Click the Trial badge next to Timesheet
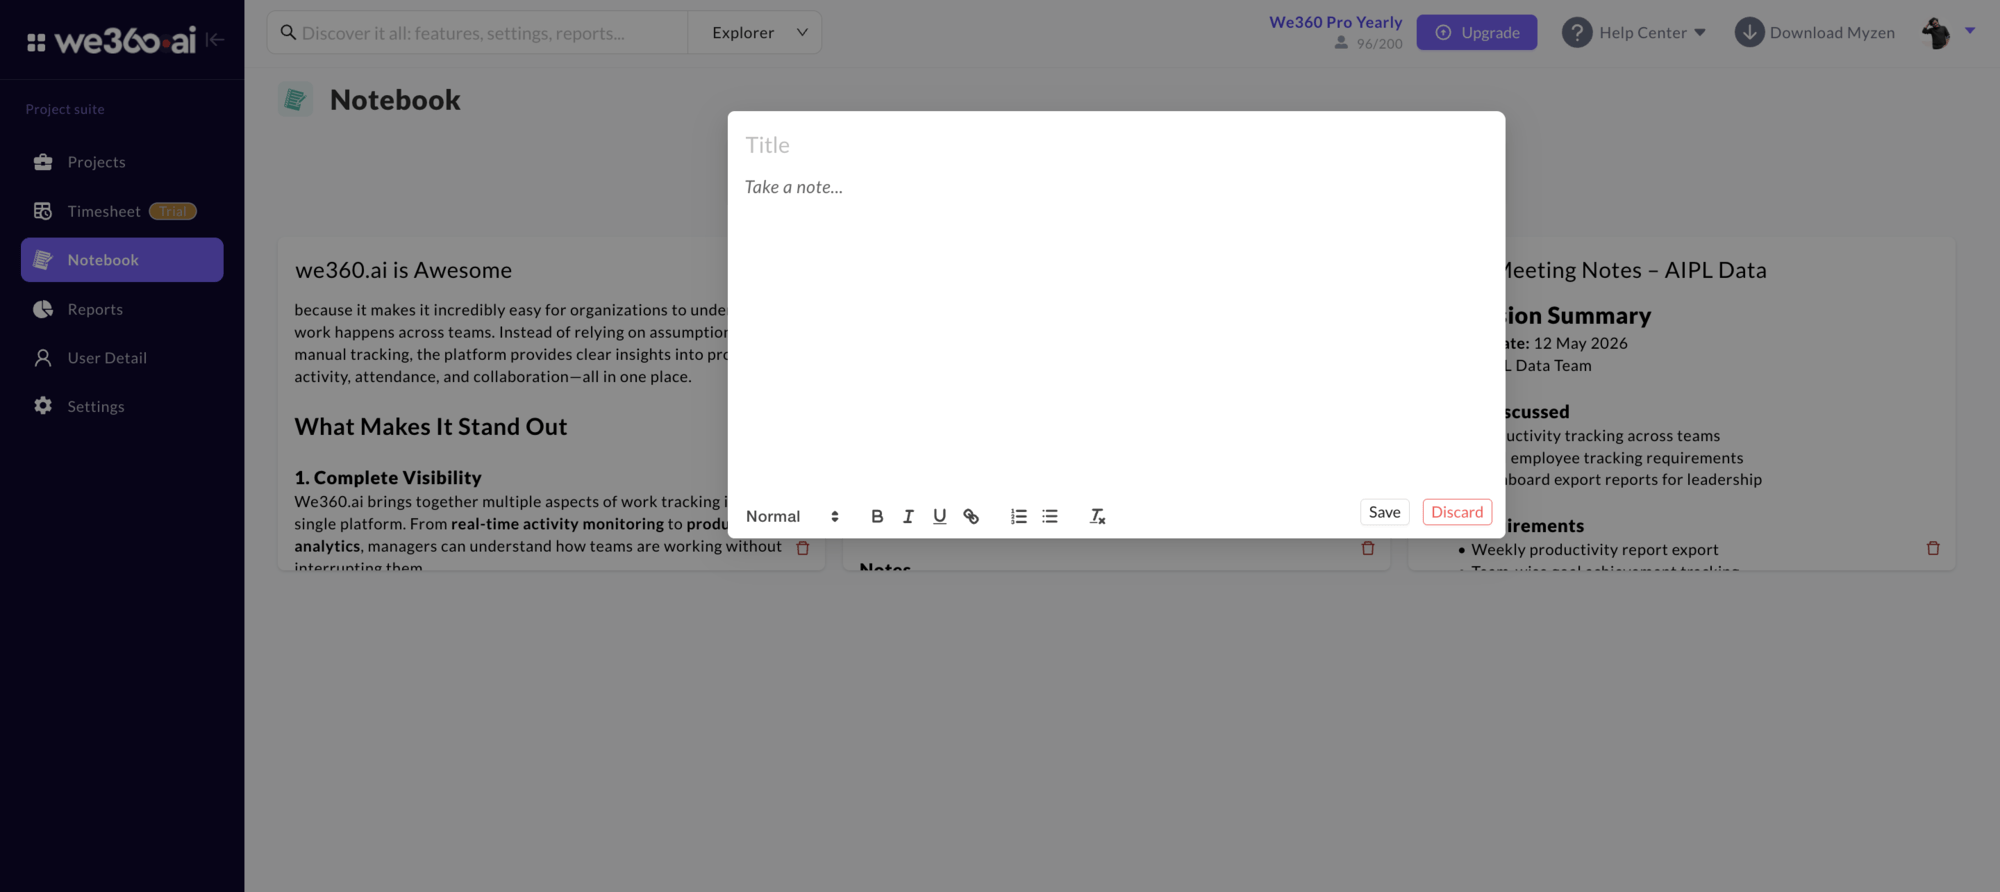The height and width of the screenshot is (892, 2000). (173, 211)
